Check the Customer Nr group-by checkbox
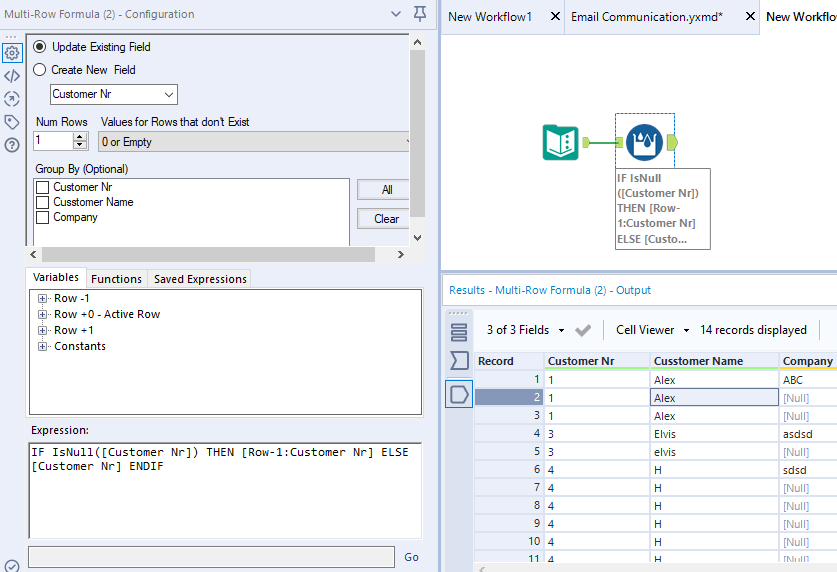The width and height of the screenshot is (837, 572). pos(42,187)
